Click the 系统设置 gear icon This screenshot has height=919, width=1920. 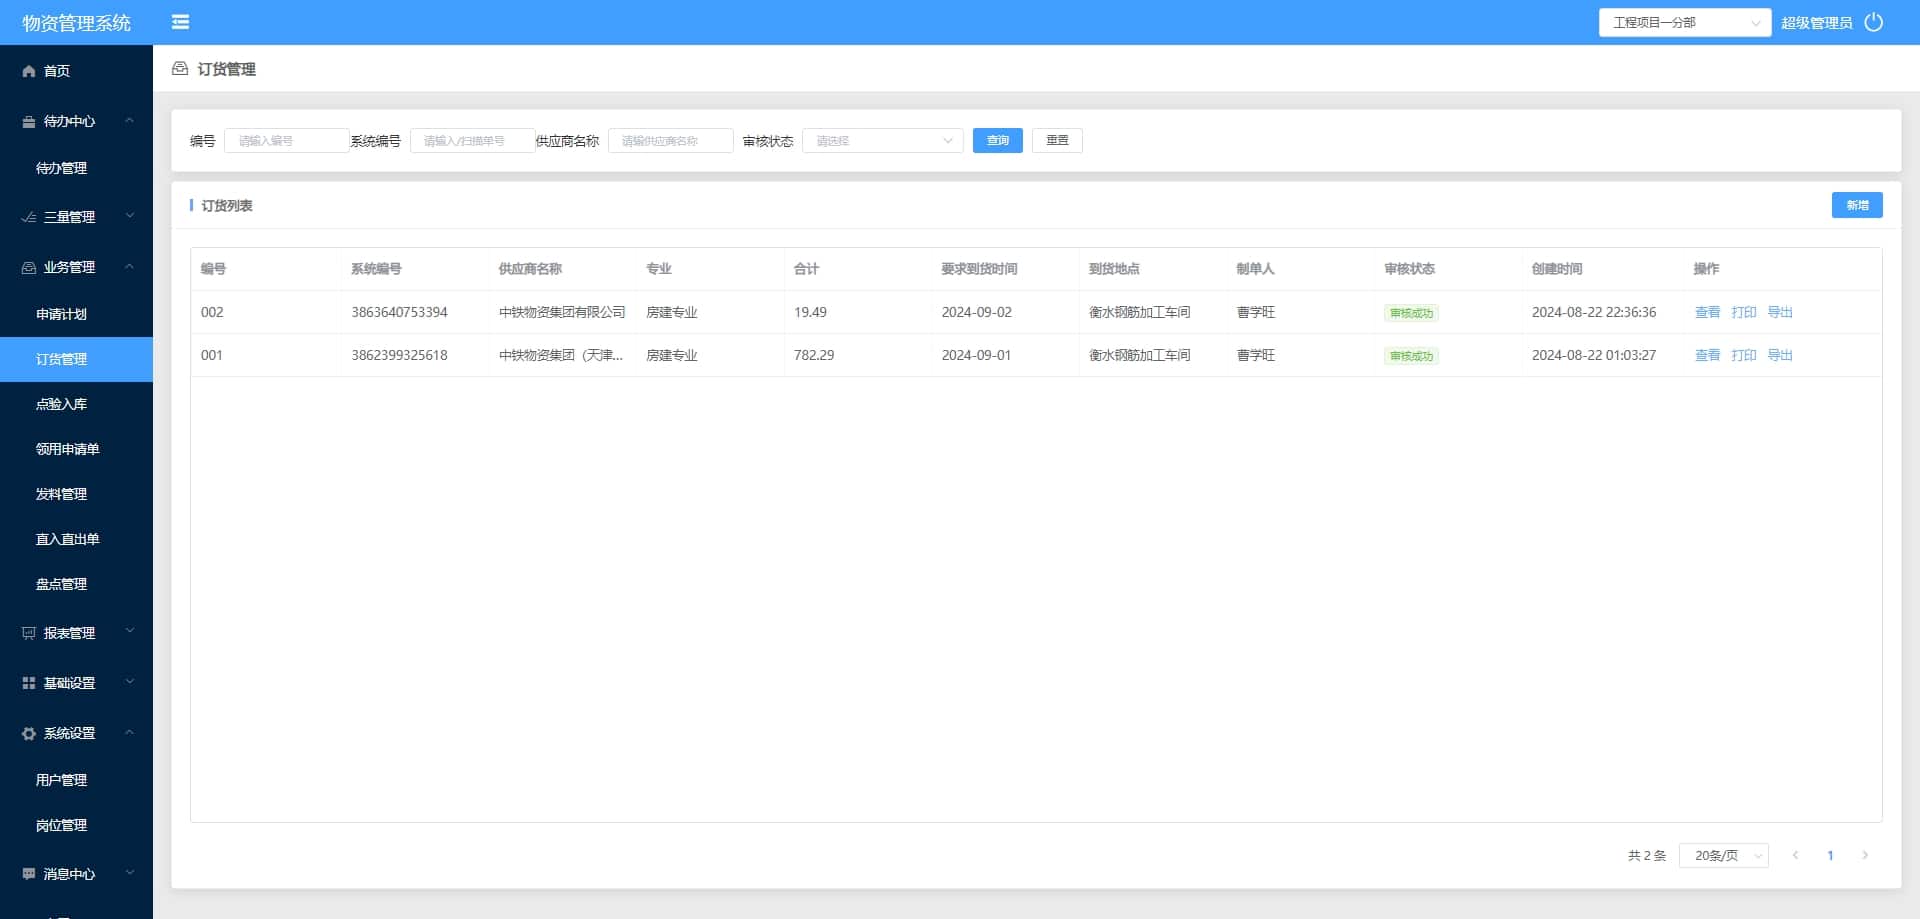[x=29, y=733]
